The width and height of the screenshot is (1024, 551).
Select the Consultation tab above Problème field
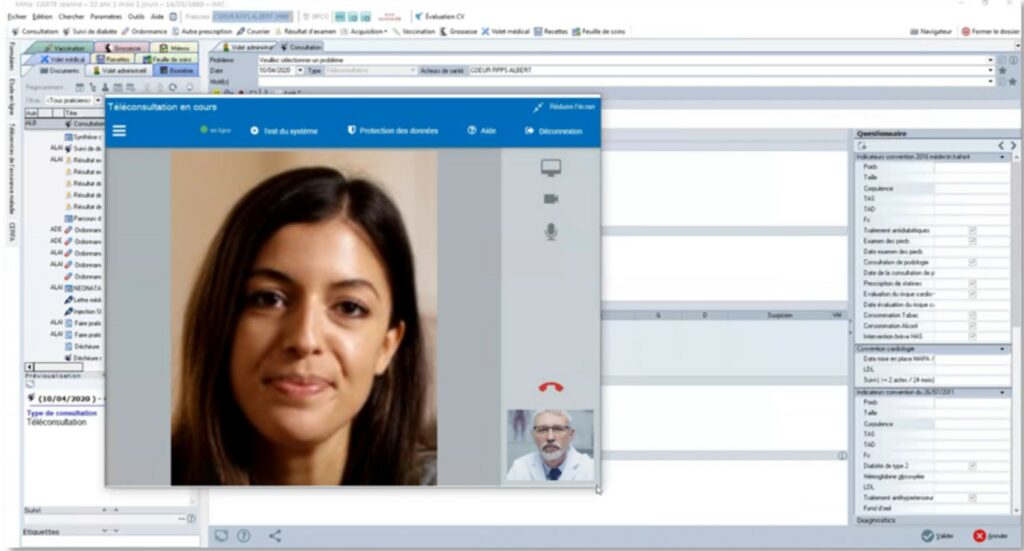[301, 47]
